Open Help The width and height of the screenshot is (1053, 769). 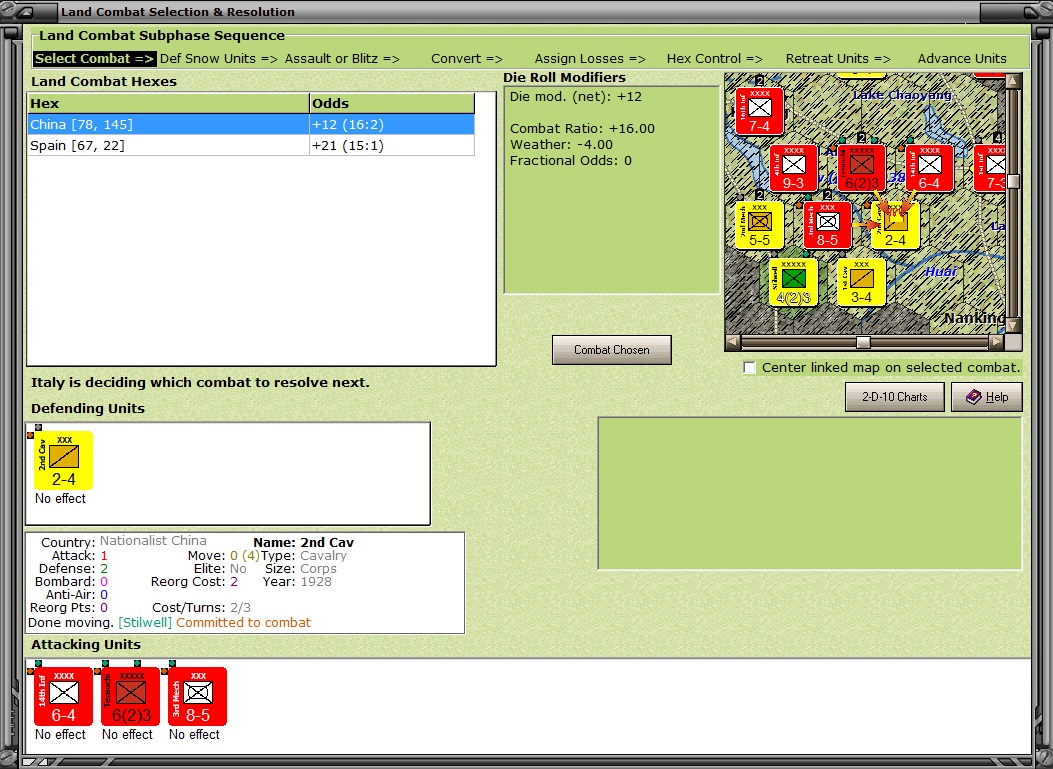pos(987,397)
